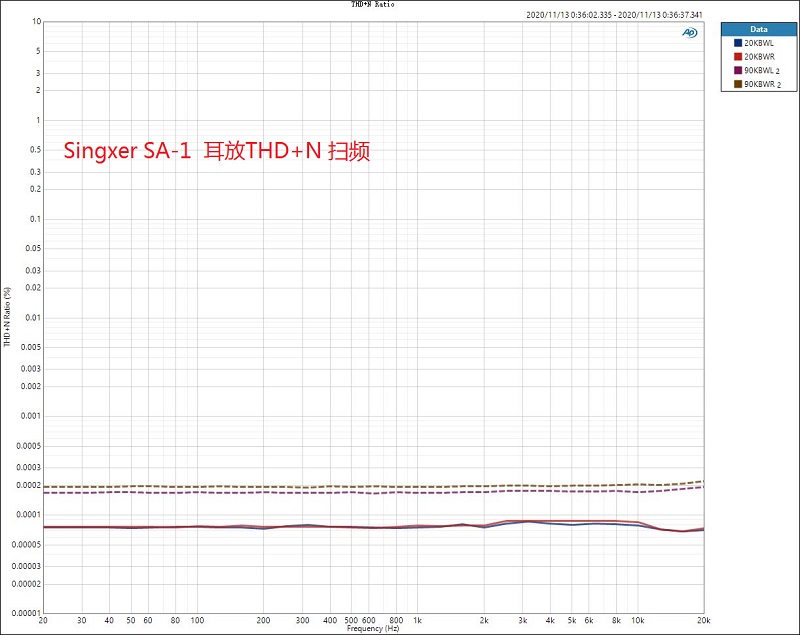Choose the 90KBWR 2 legend entry text

763,84
